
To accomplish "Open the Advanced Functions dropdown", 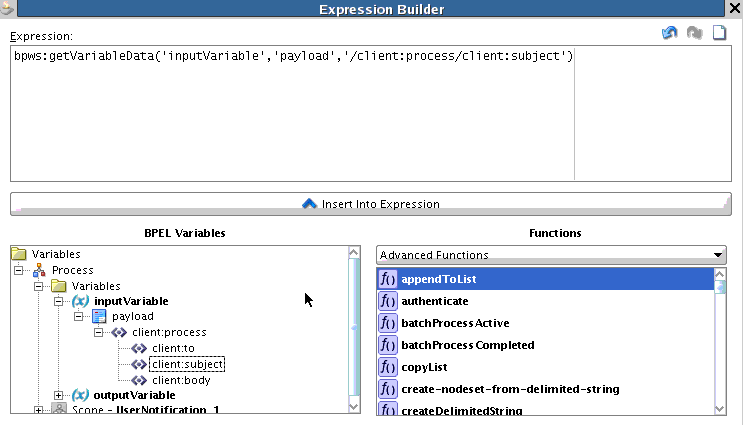I will 551,255.
